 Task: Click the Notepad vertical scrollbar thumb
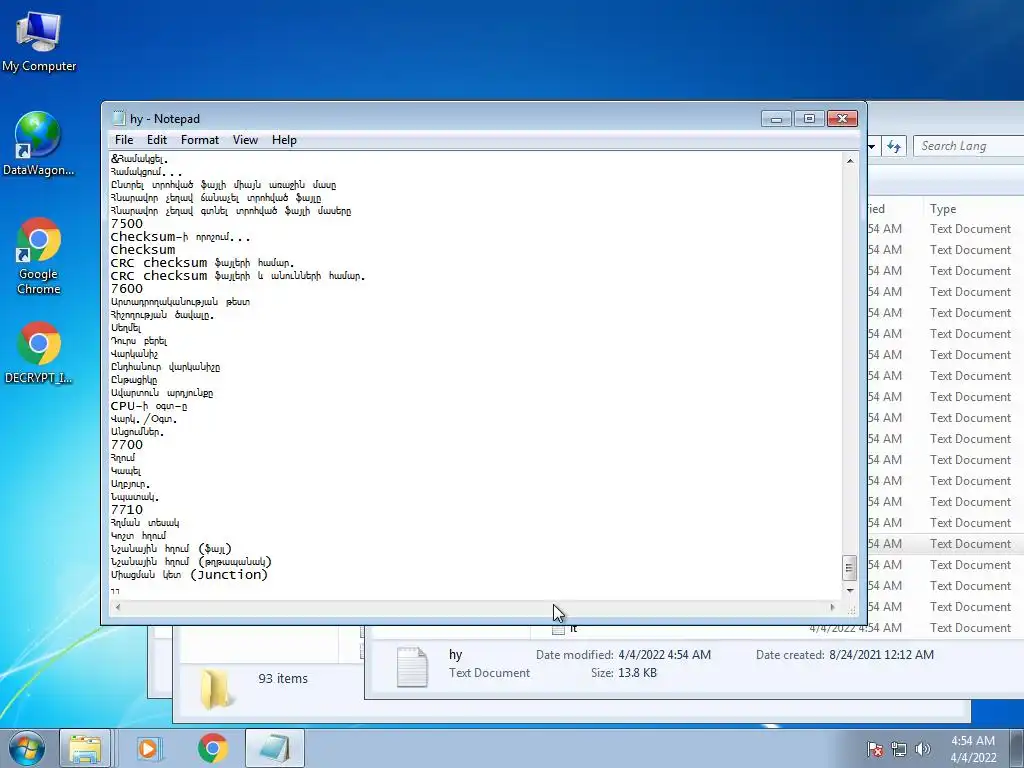[x=850, y=568]
